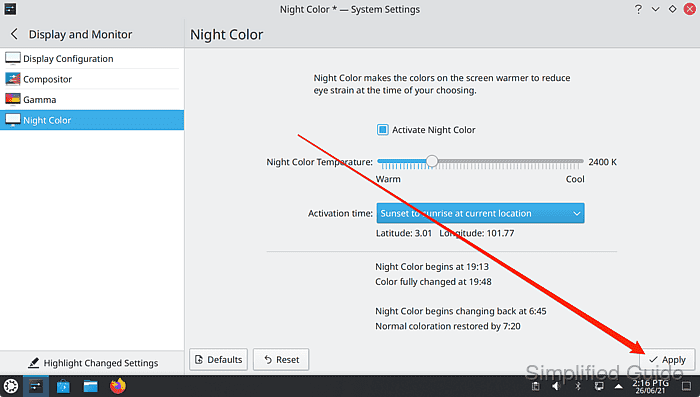Open the volume control in system tray
Viewport: 700px width, 397px height.
(555, 386)
